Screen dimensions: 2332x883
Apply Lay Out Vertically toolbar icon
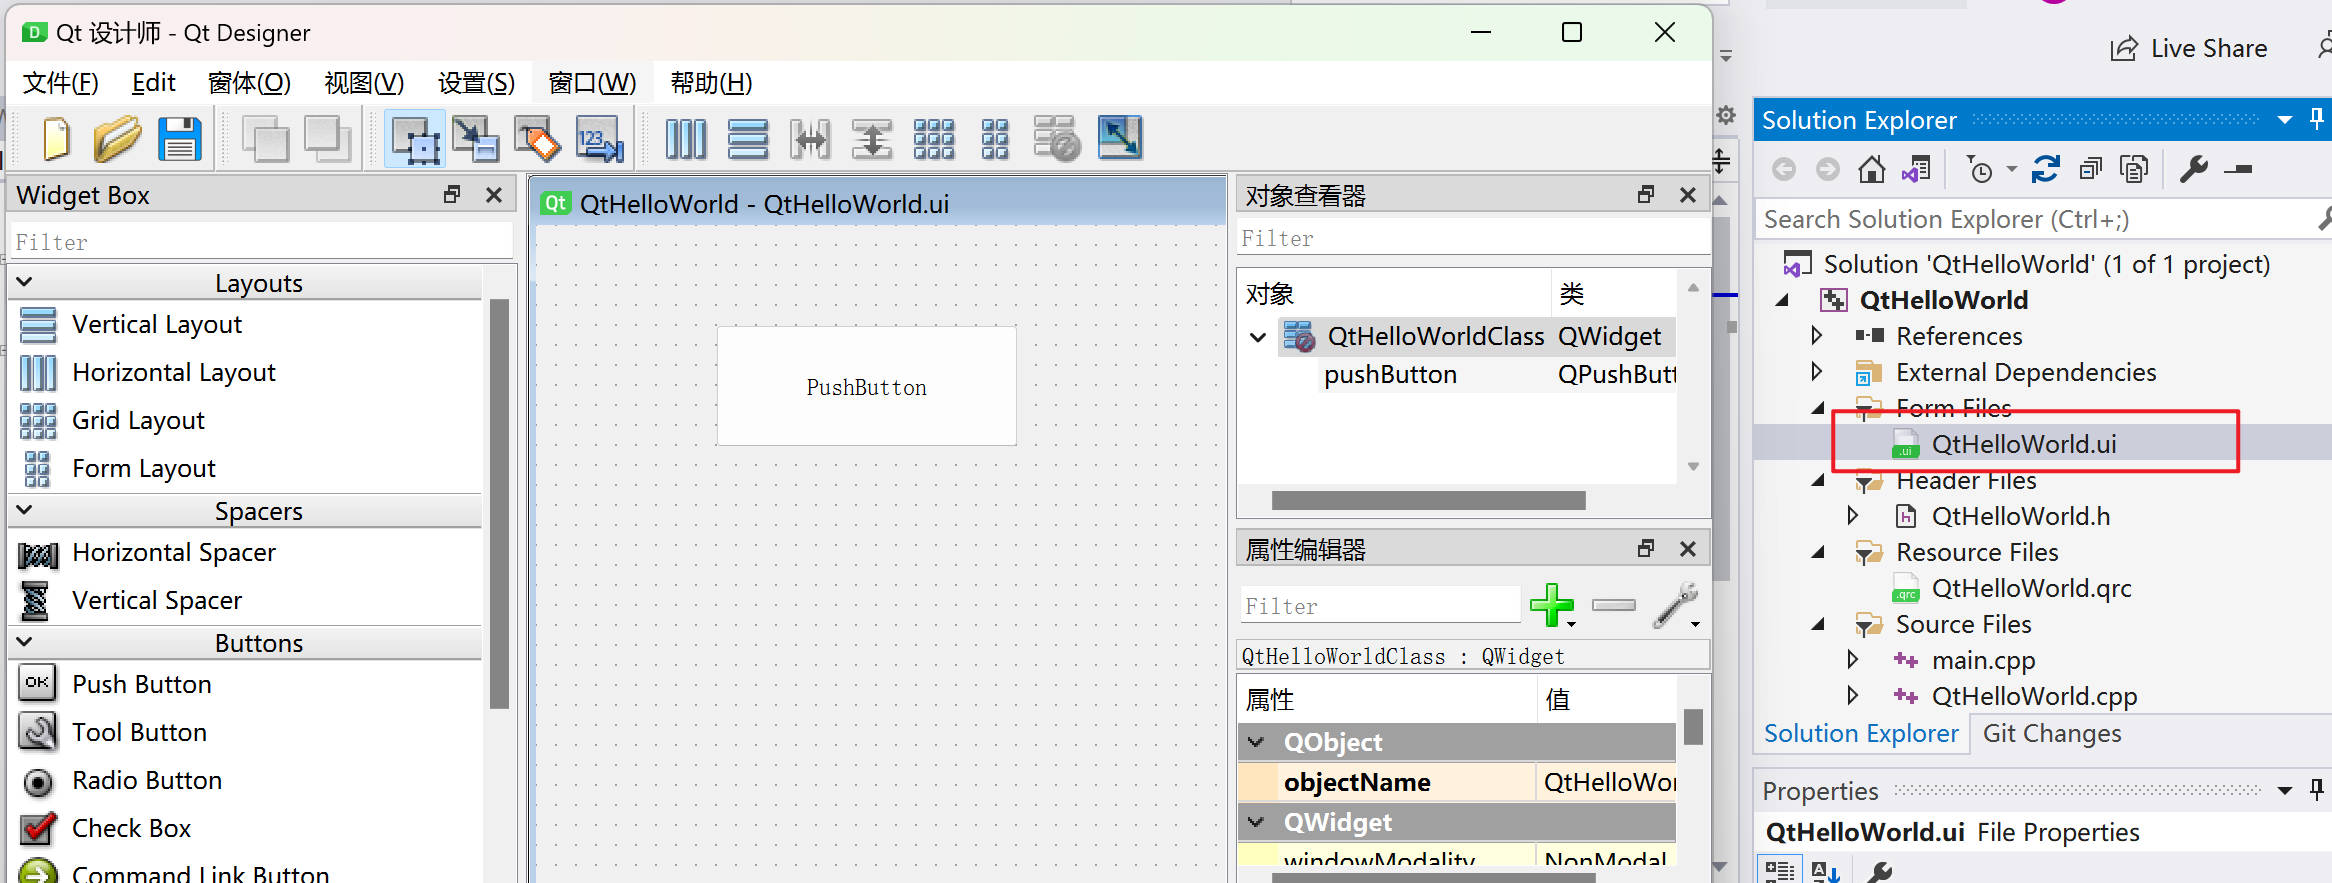coord(748,138)
